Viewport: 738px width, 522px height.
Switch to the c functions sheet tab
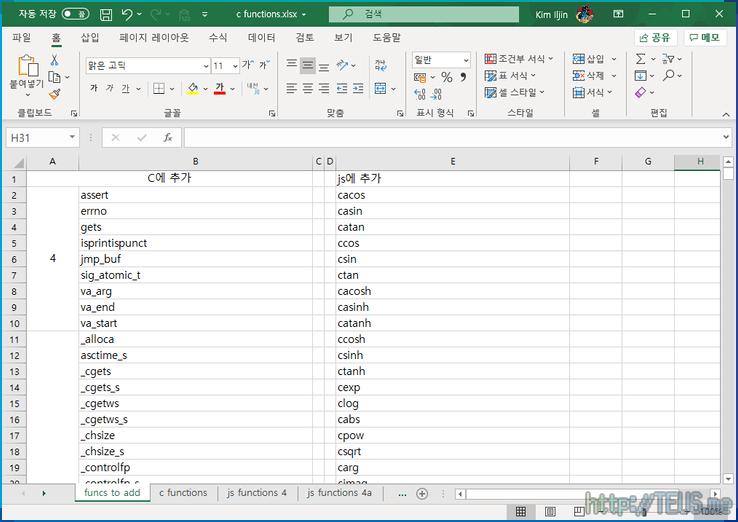[183, 493]
